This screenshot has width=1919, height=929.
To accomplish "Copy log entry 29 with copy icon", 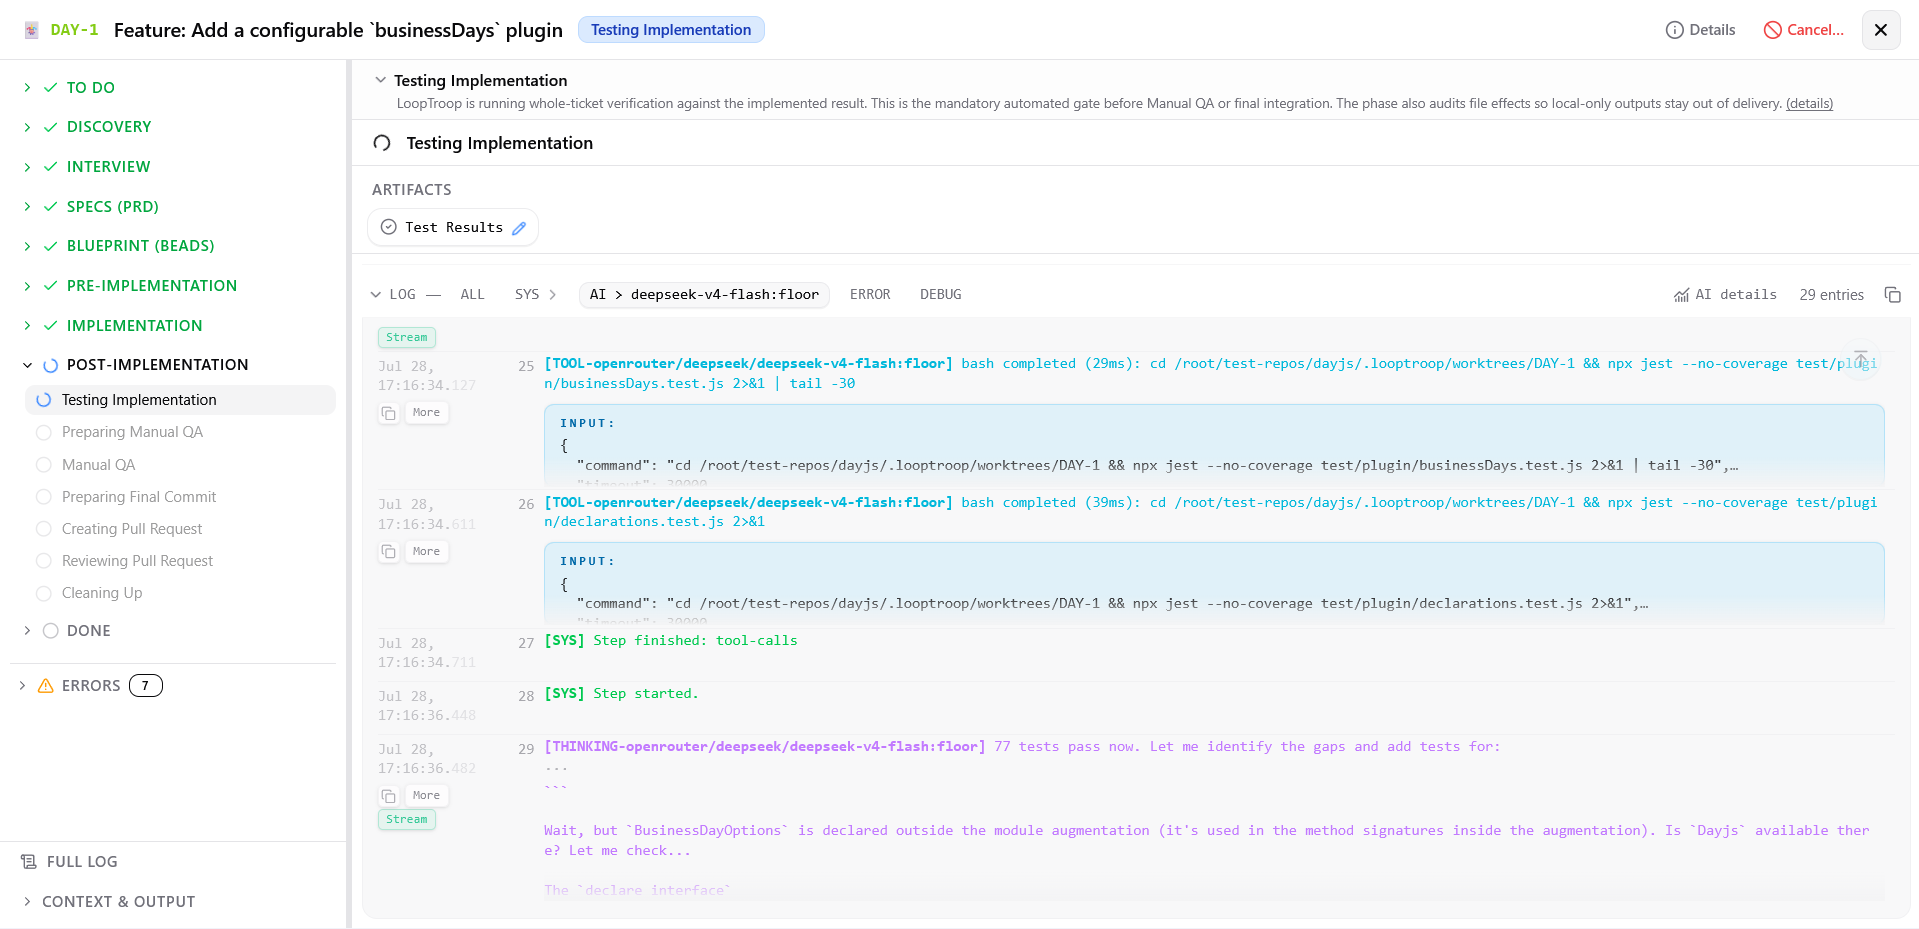I will point(389,796).
